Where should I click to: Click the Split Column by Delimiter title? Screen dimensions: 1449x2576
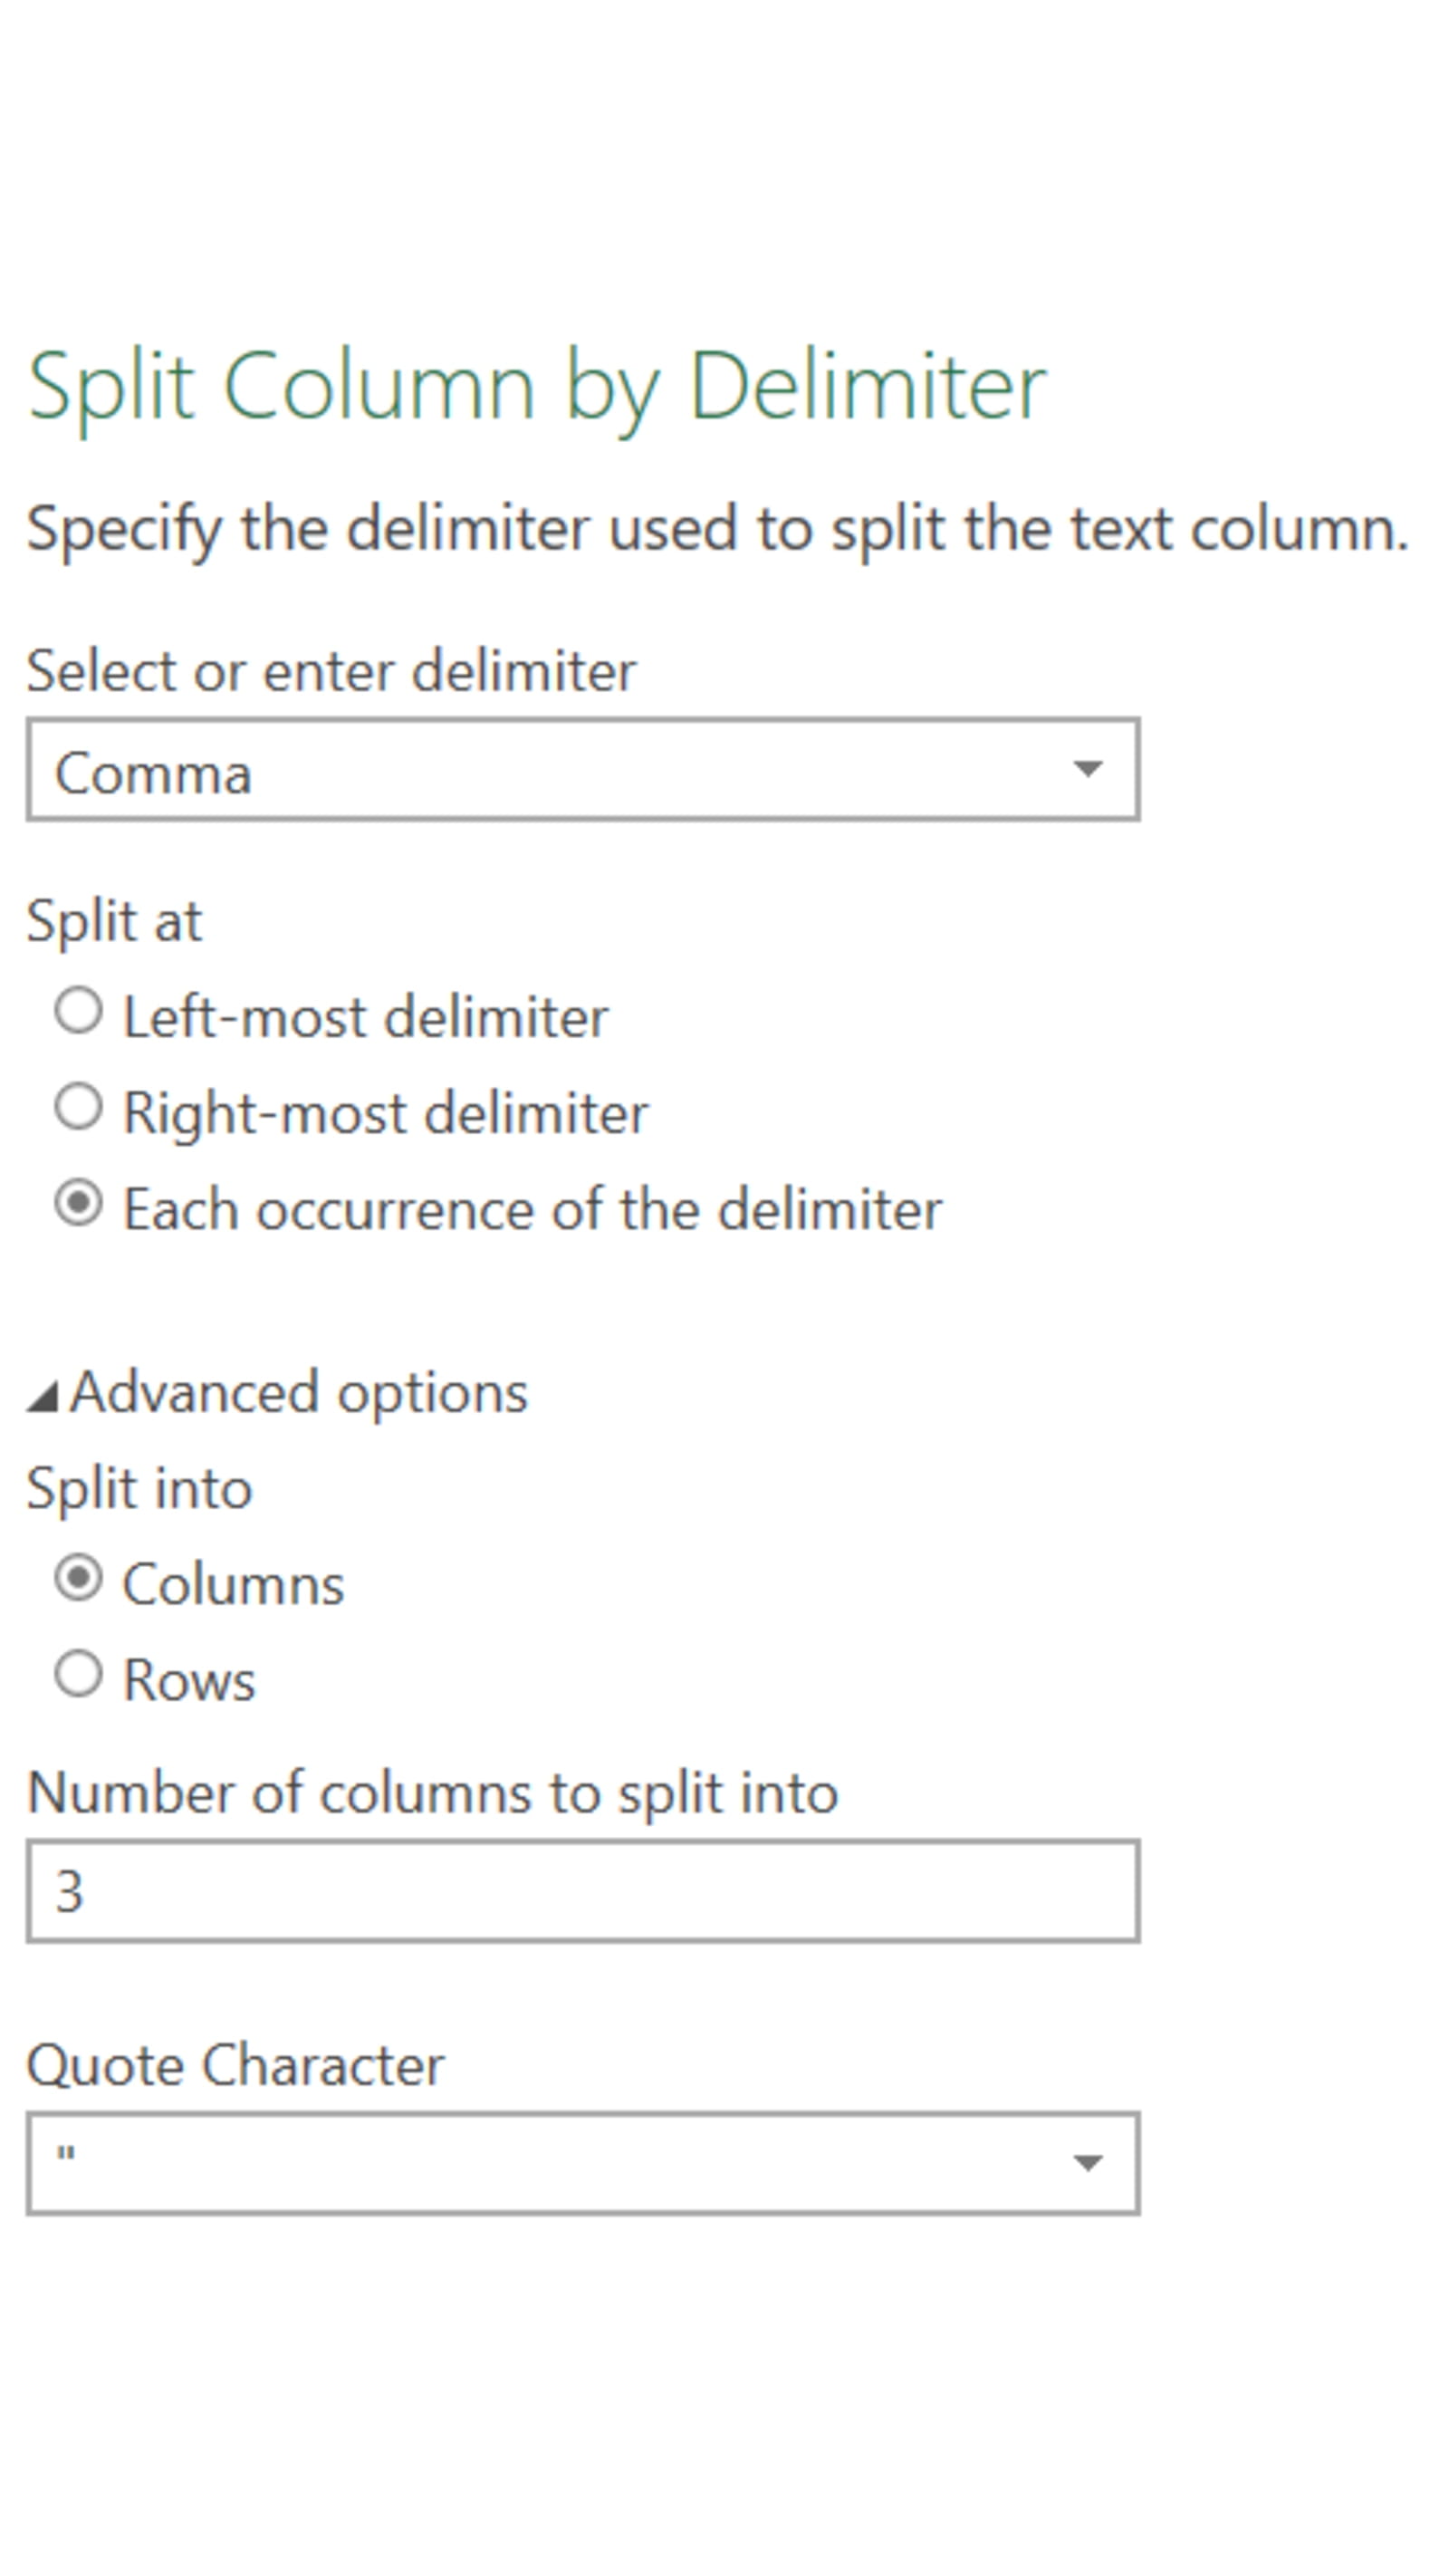pos(537,387)
